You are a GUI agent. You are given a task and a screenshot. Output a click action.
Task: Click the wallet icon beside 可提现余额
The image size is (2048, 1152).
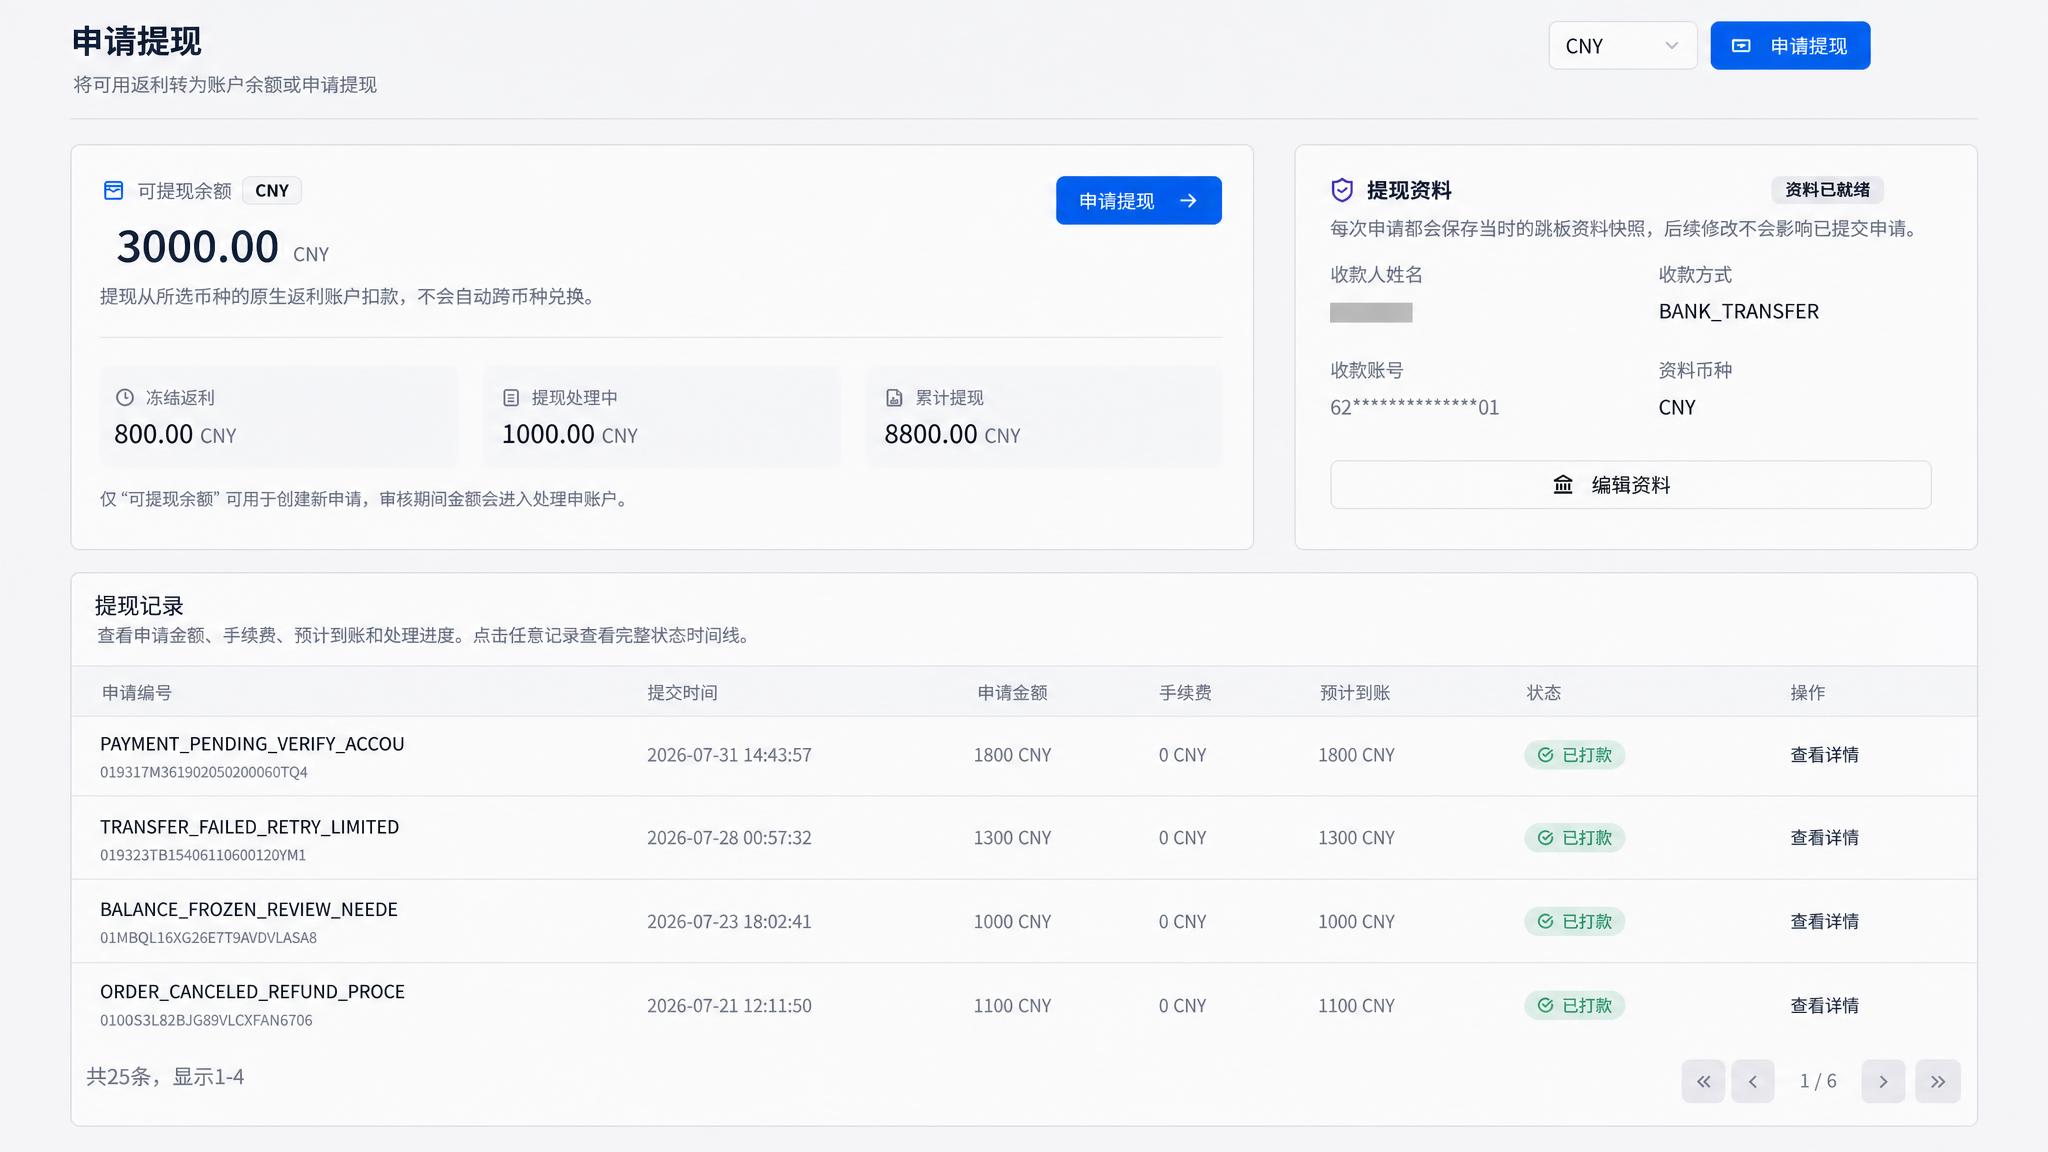[114, 191]
